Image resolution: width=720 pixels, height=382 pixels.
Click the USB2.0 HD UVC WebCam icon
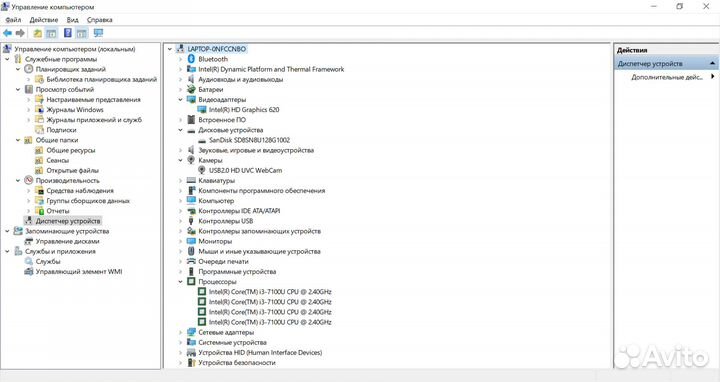click(202, 170)
